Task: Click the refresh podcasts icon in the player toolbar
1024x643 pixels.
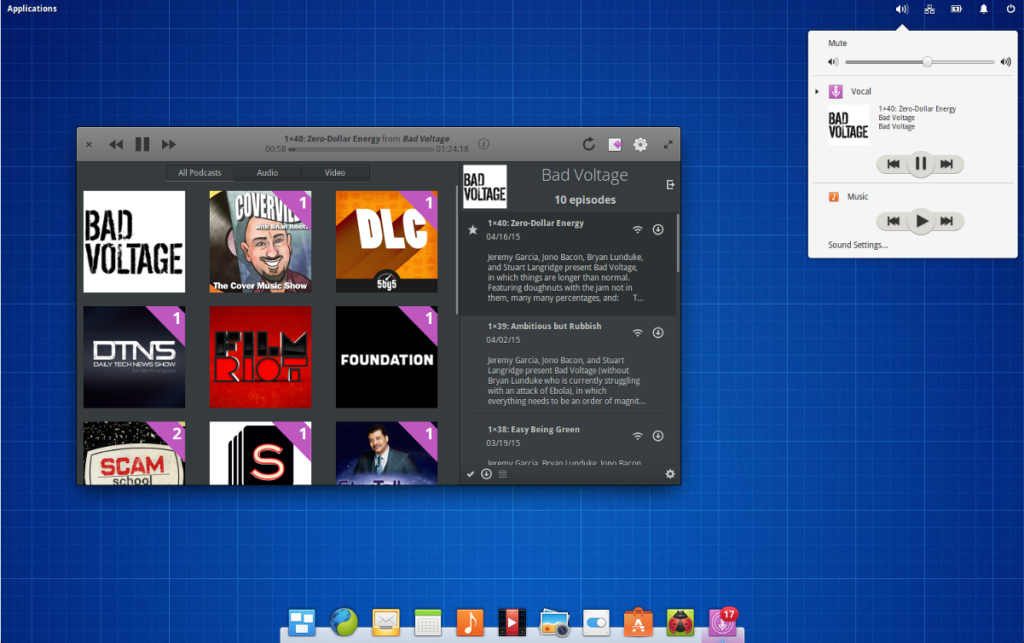Action: 589,144
